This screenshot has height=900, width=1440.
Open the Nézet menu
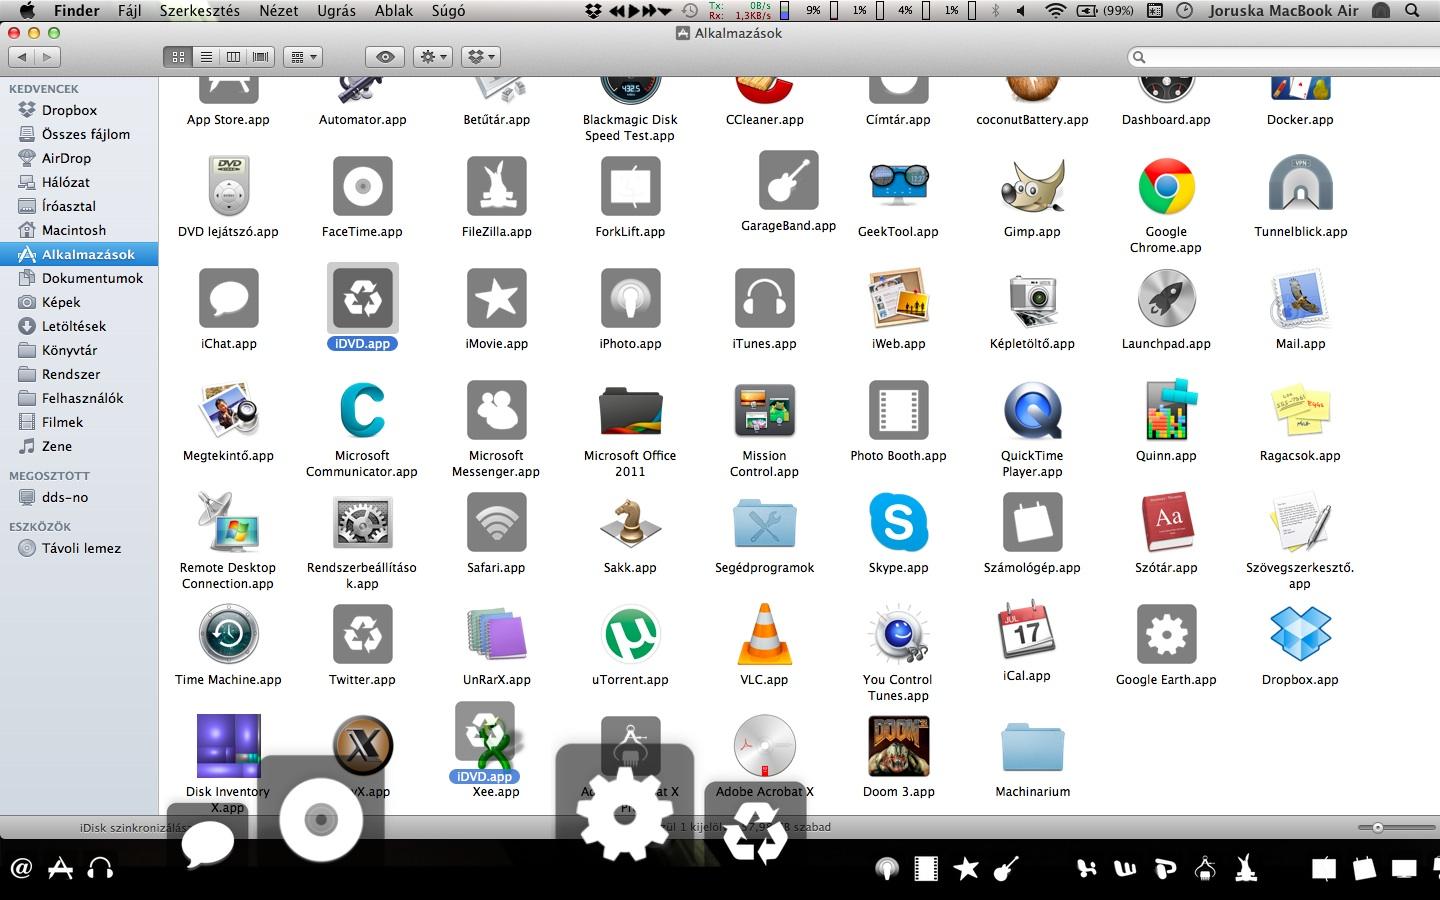(x=278, y=10)
